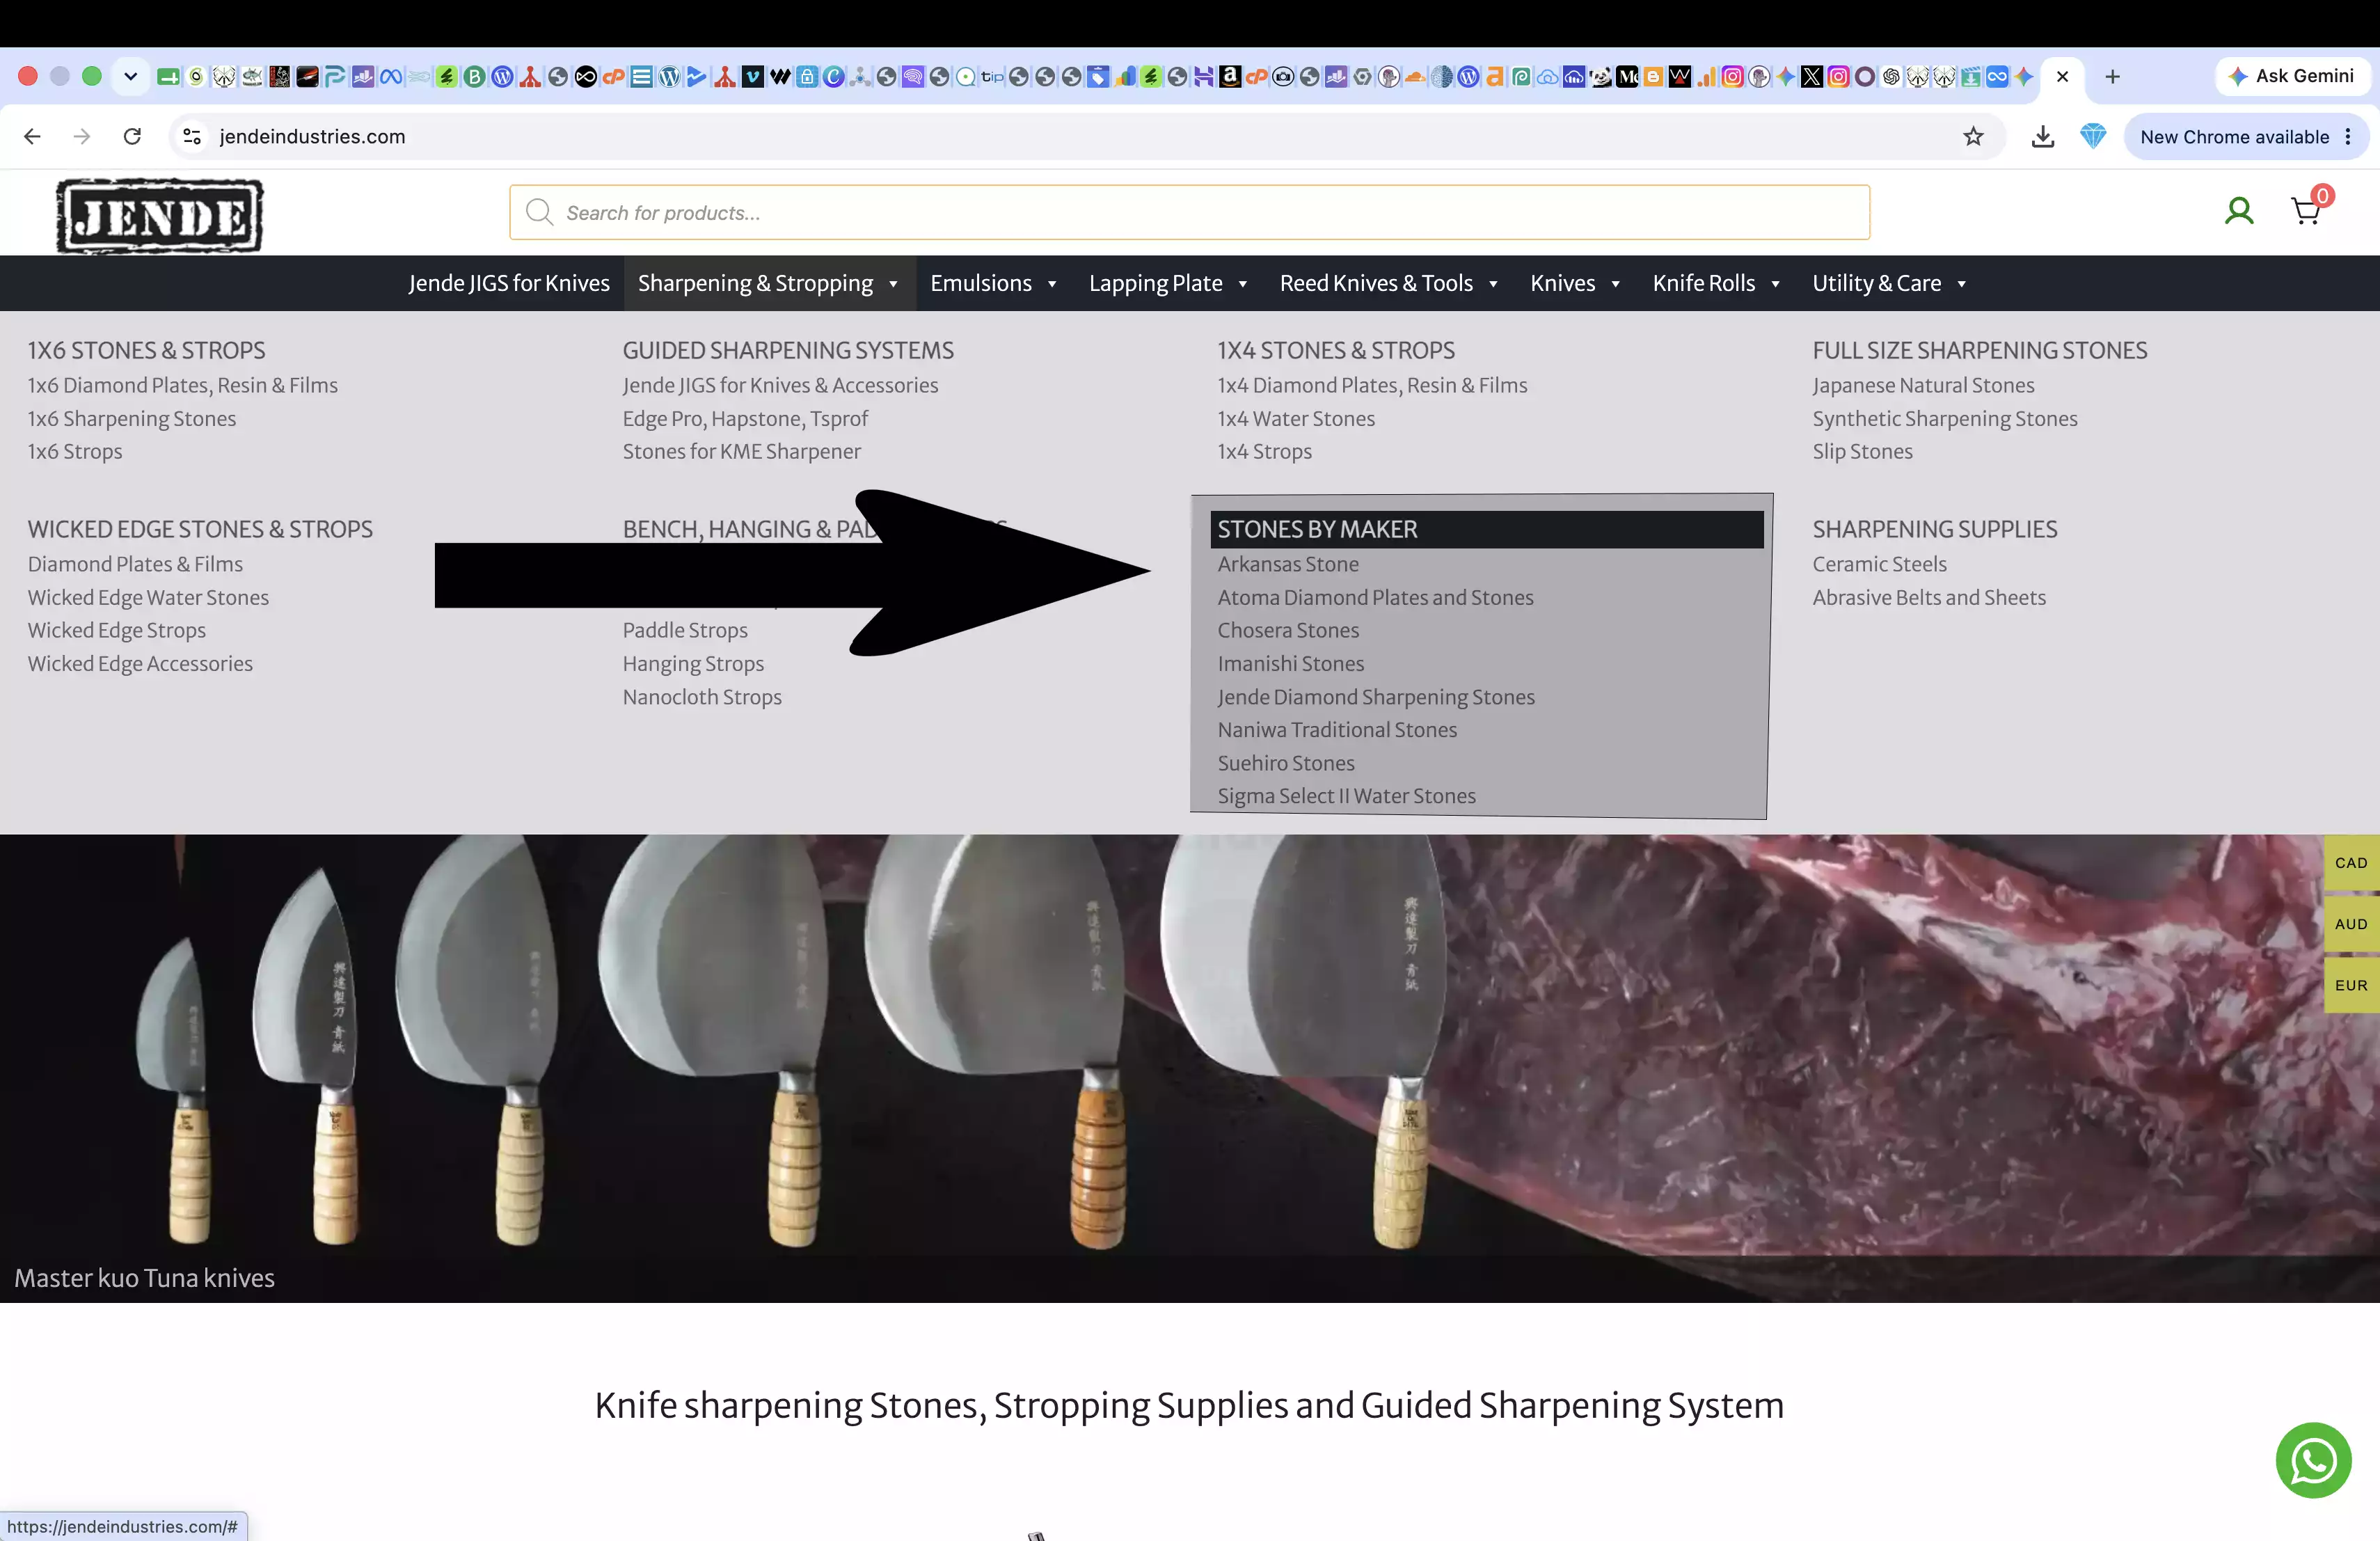Image resolution: width=2380 pixels, height=1541 pixels.
Task: Open GUIDED SHARPENING SYSTEMS heading
Action: click(x=788, y=350)
